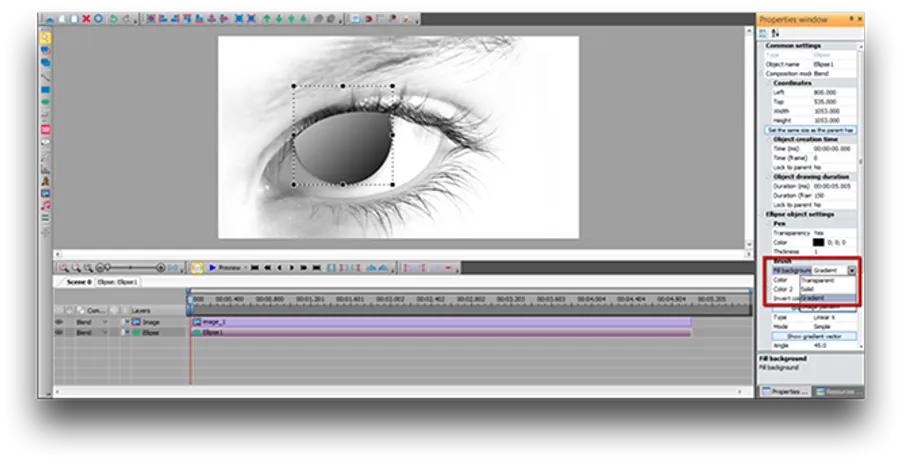Select the chart tool in left toolbar

pyautogui.click(x=45, y=169)
